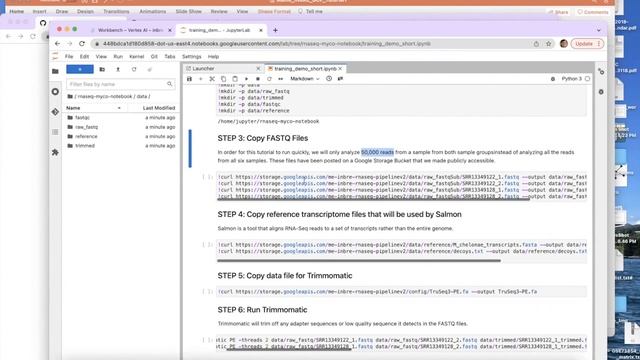Select the training_demo_short.ipynb notebook tab

coord(305,69)
